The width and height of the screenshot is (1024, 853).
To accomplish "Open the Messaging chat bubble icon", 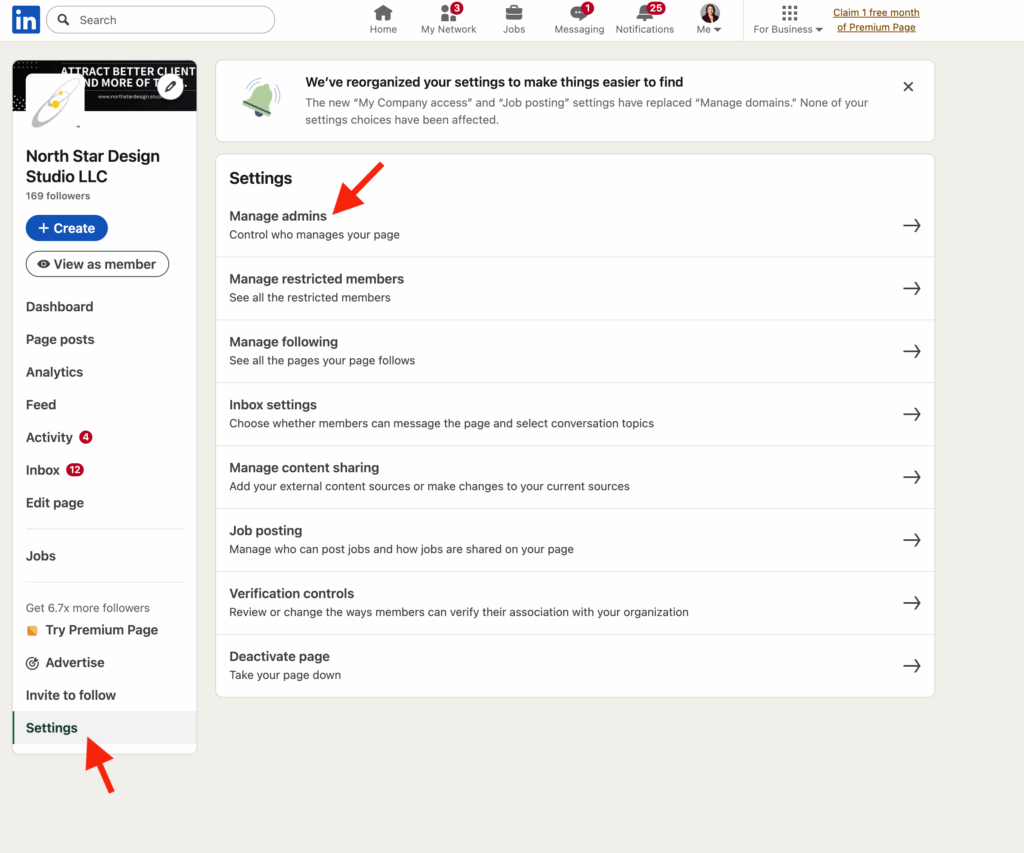I will pos(579,12).
